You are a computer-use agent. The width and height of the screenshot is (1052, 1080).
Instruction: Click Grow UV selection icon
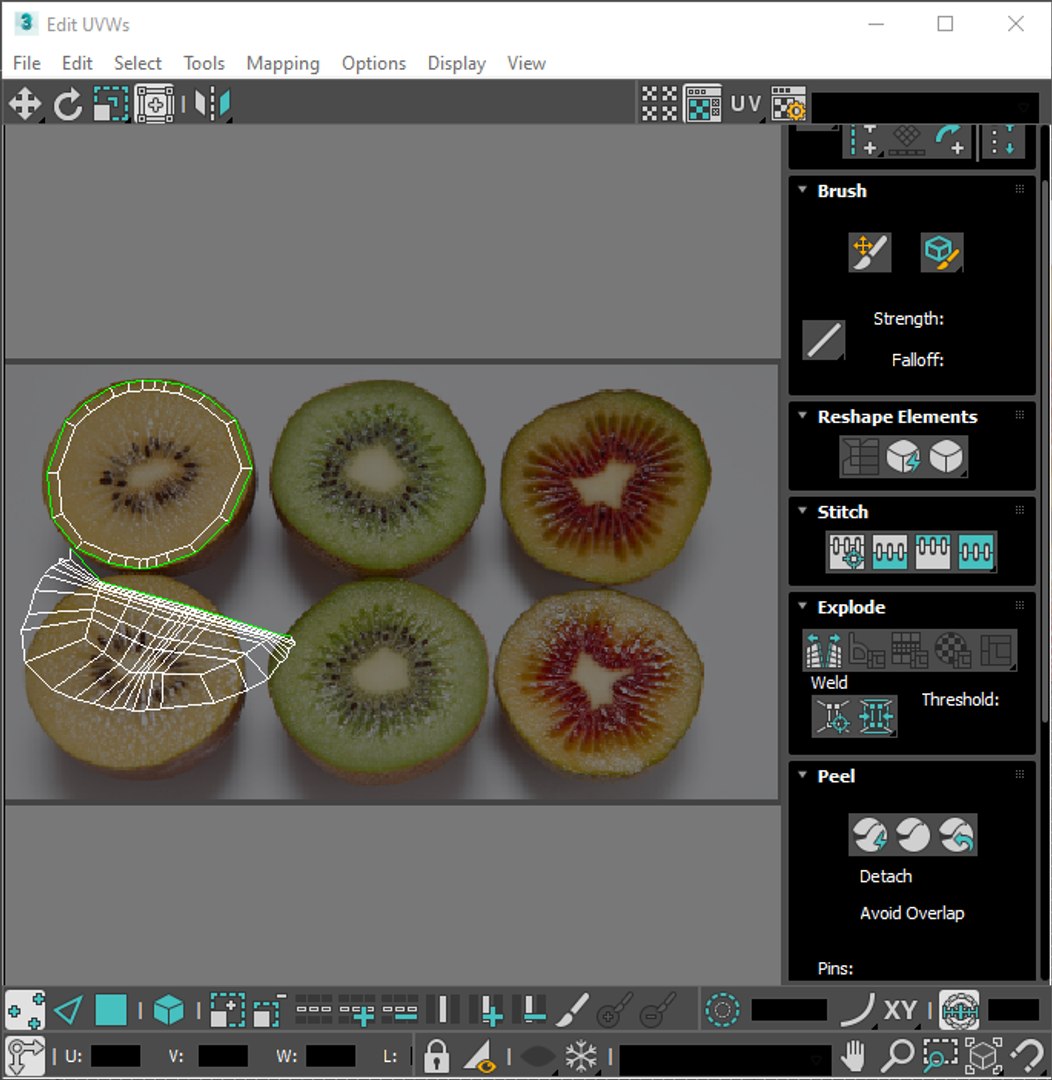click(x=227, y=1011)
